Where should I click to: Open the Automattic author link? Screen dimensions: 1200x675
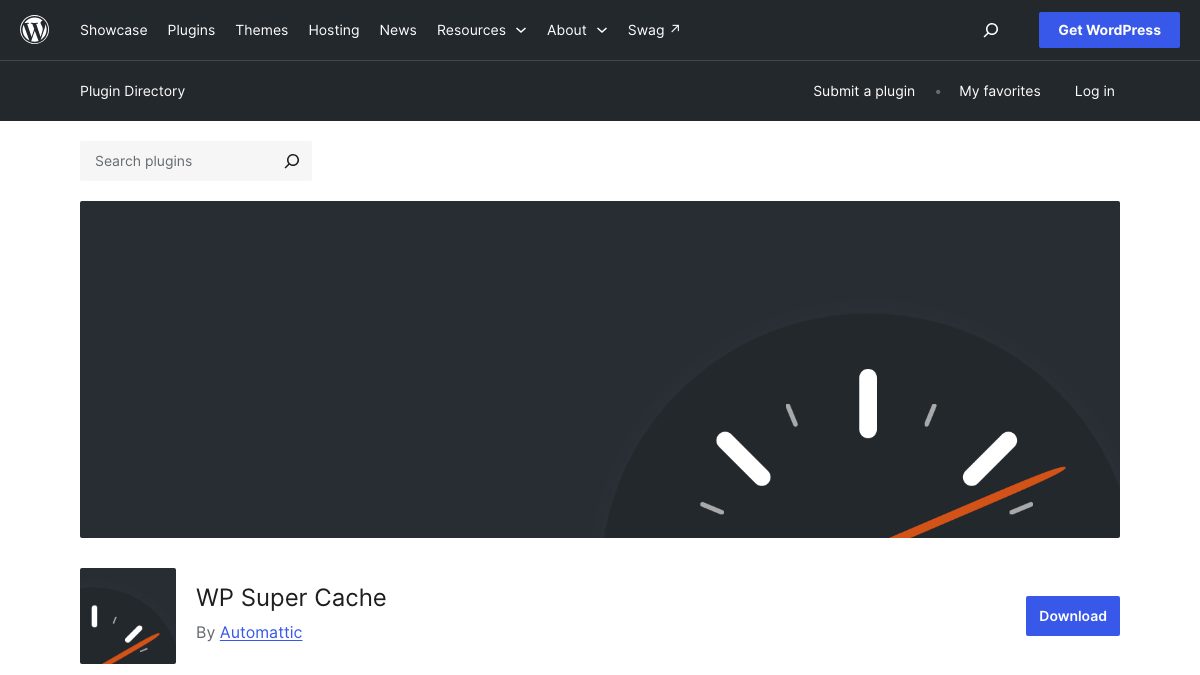point(261,632)
